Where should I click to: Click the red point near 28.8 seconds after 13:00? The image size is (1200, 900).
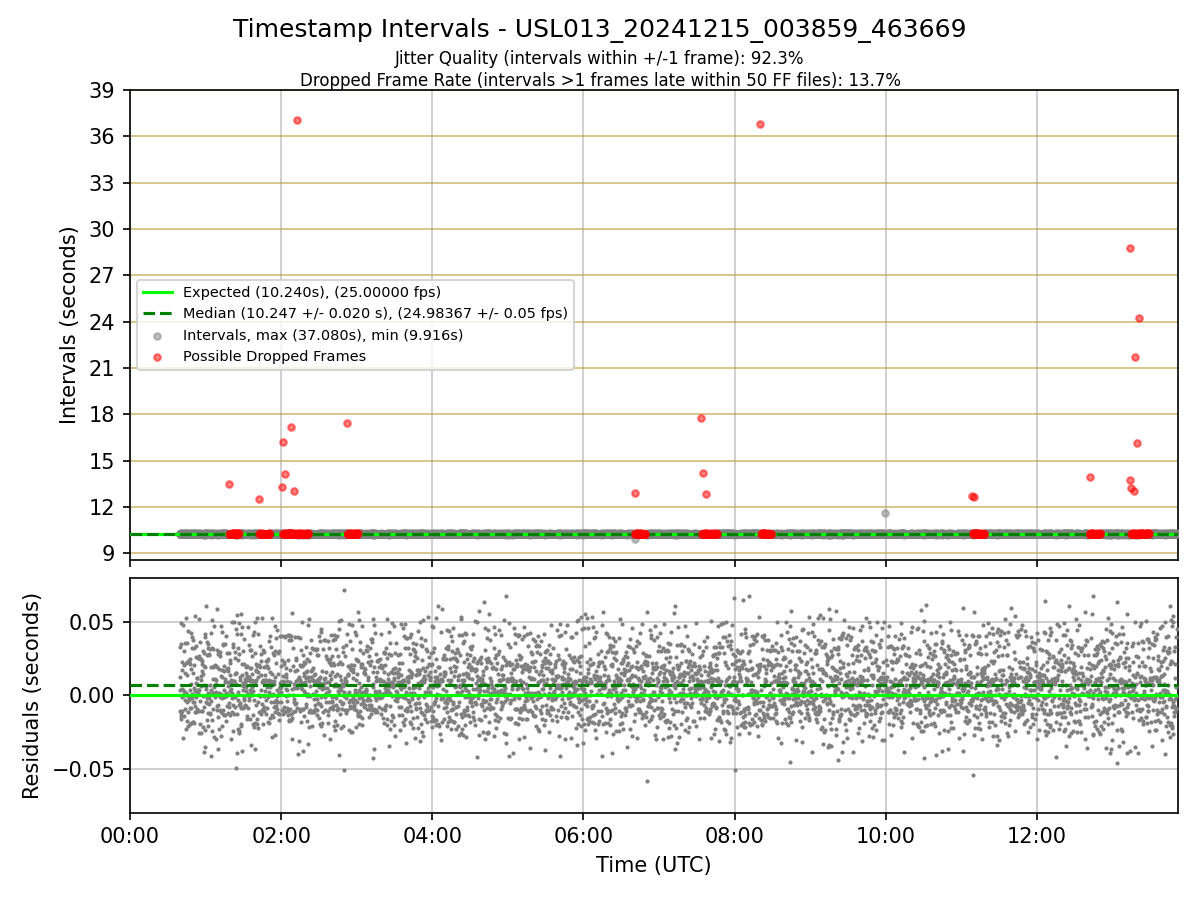1130,248
